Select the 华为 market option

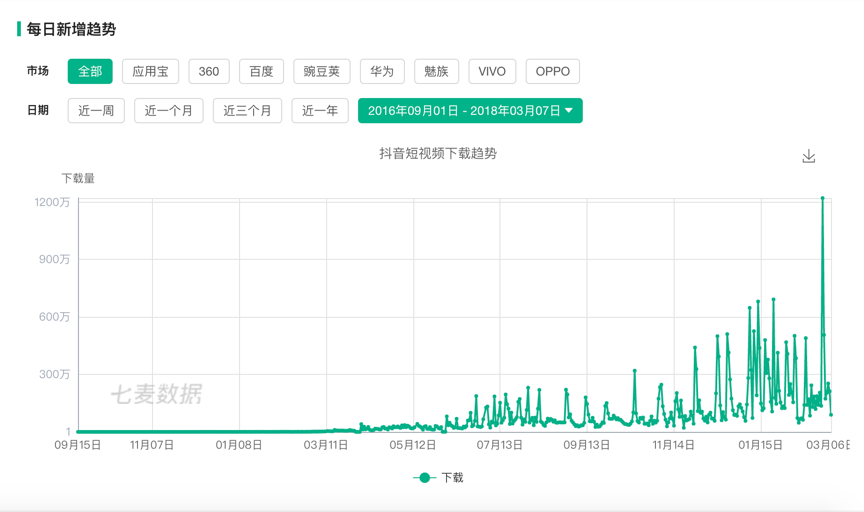tap(382, 72)
